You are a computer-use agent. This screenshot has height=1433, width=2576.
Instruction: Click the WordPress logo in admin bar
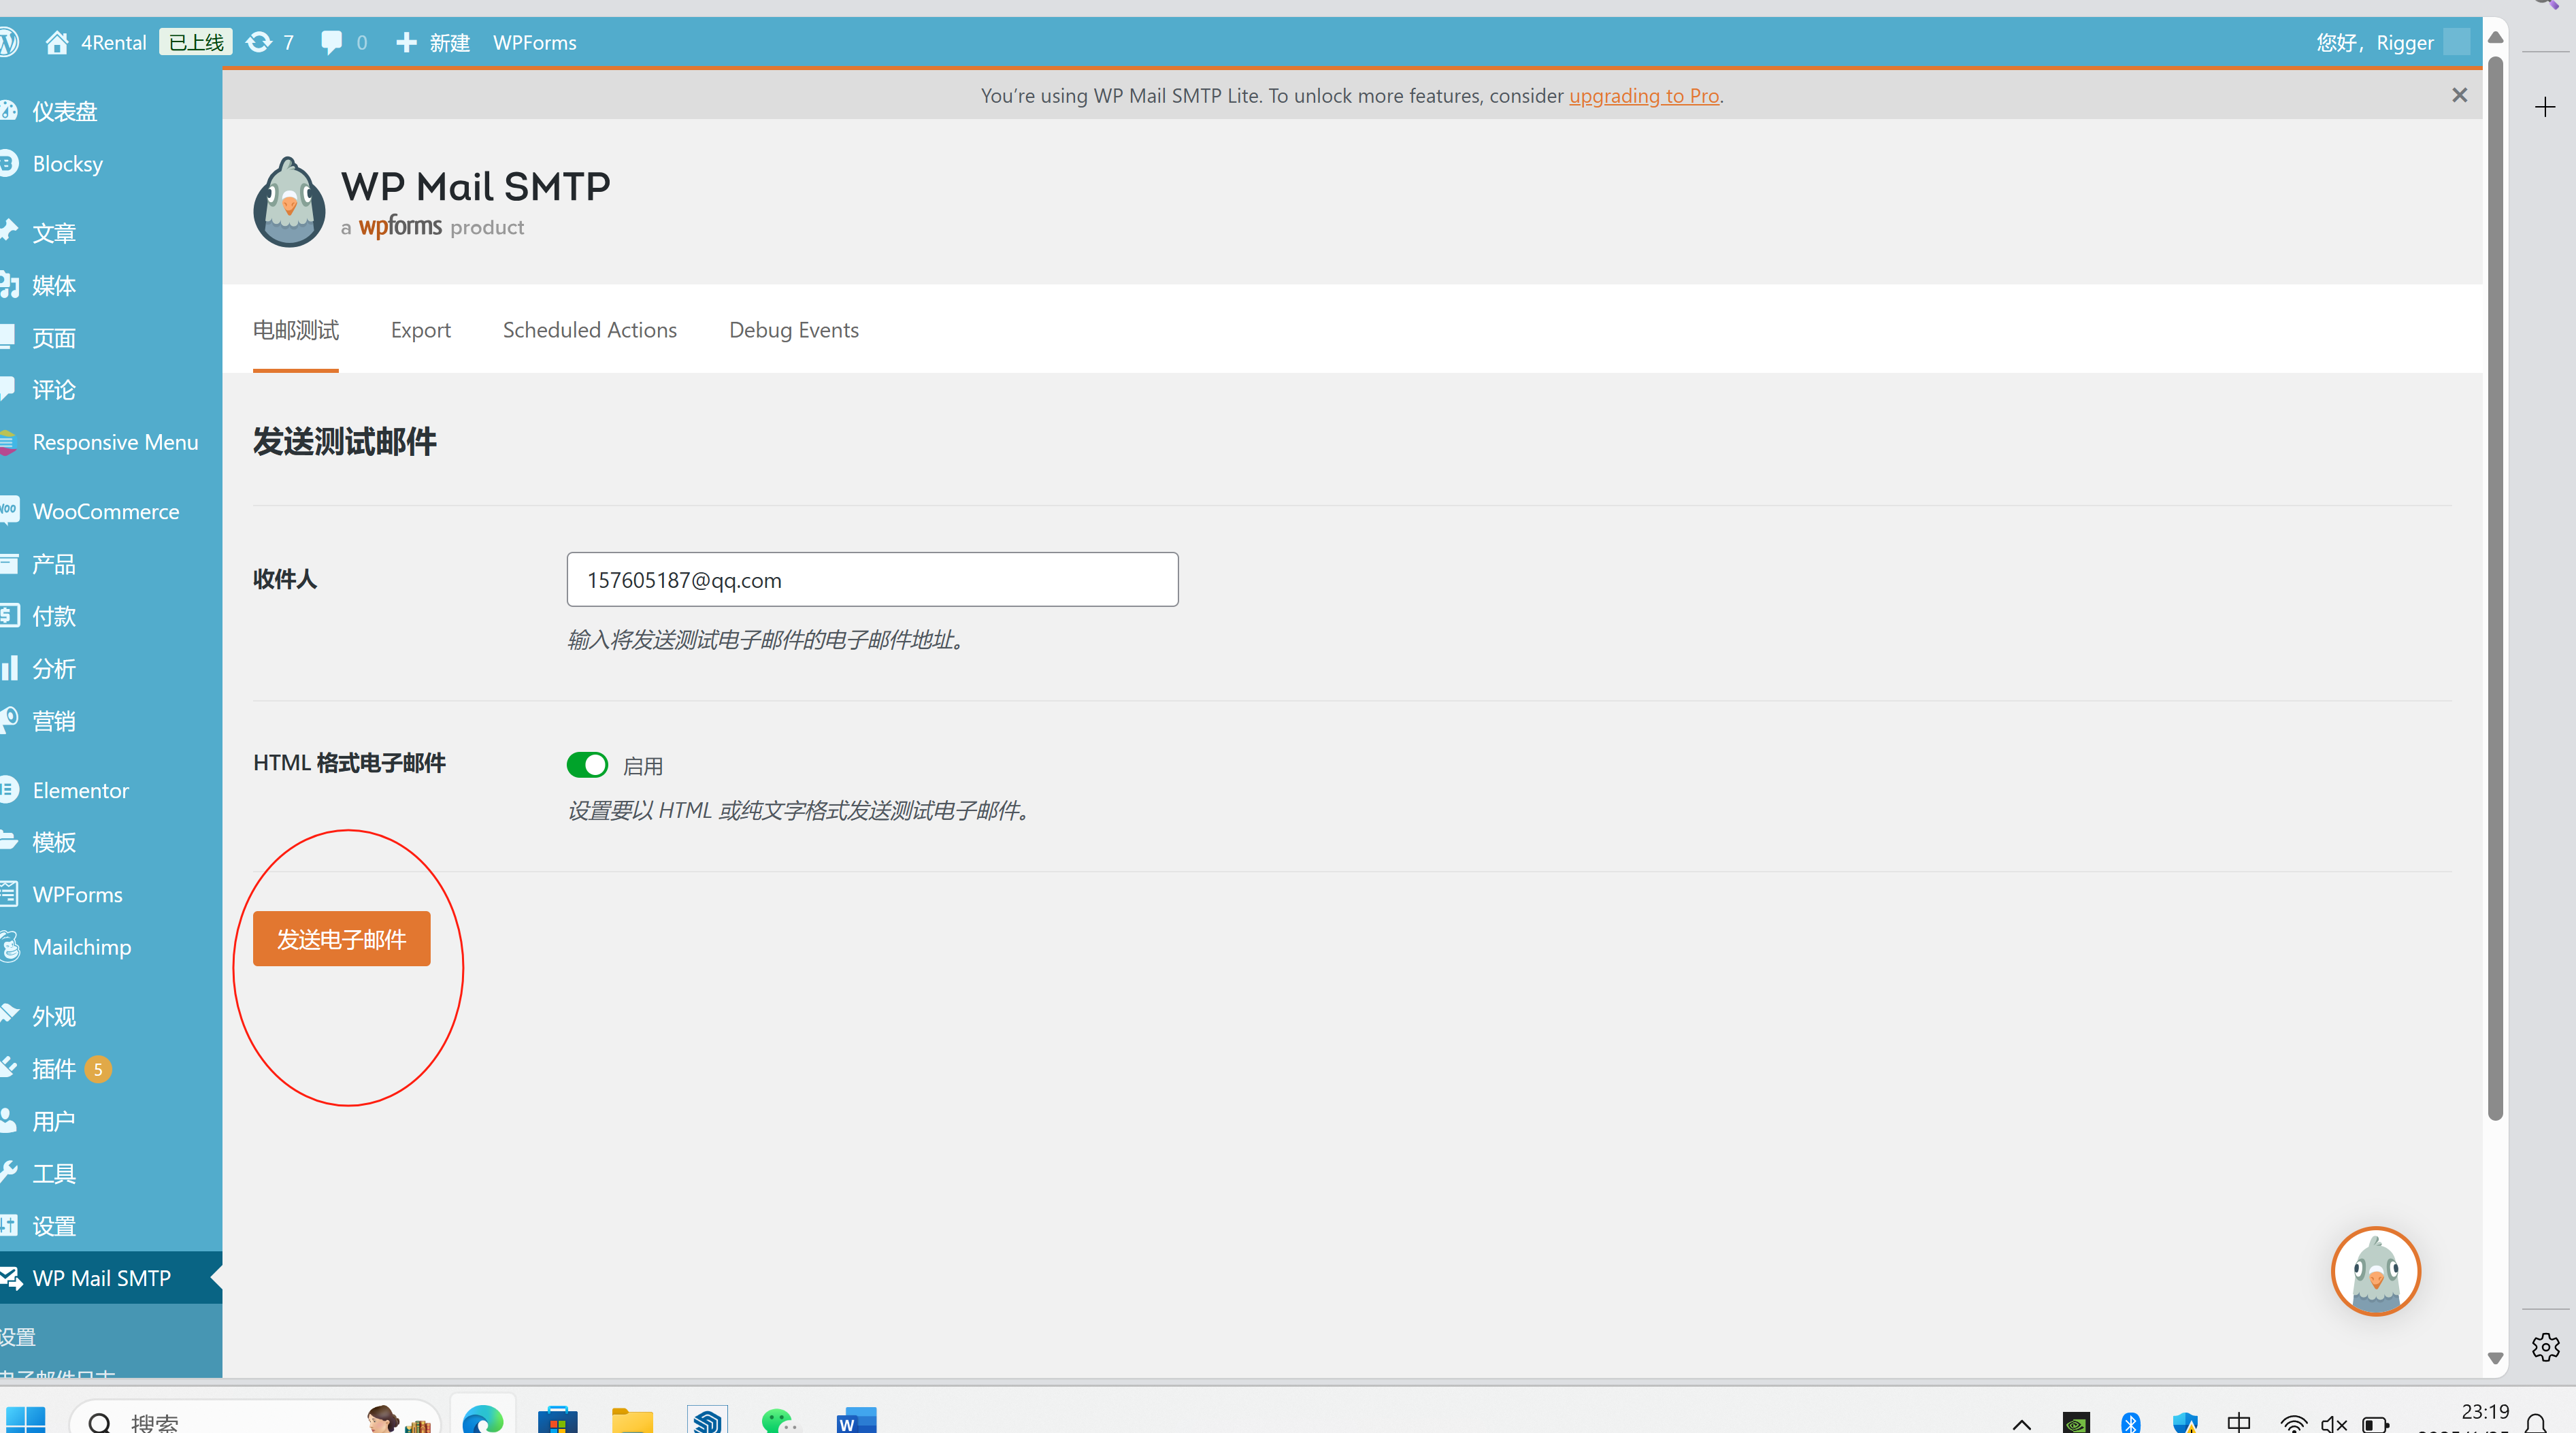click(x=9, y=42)
